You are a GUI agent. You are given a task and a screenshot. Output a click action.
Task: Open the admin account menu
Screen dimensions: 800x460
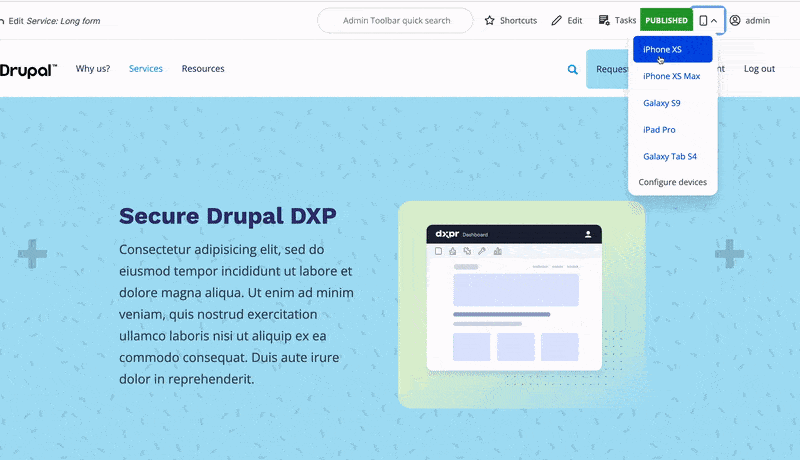coord(749,20)
